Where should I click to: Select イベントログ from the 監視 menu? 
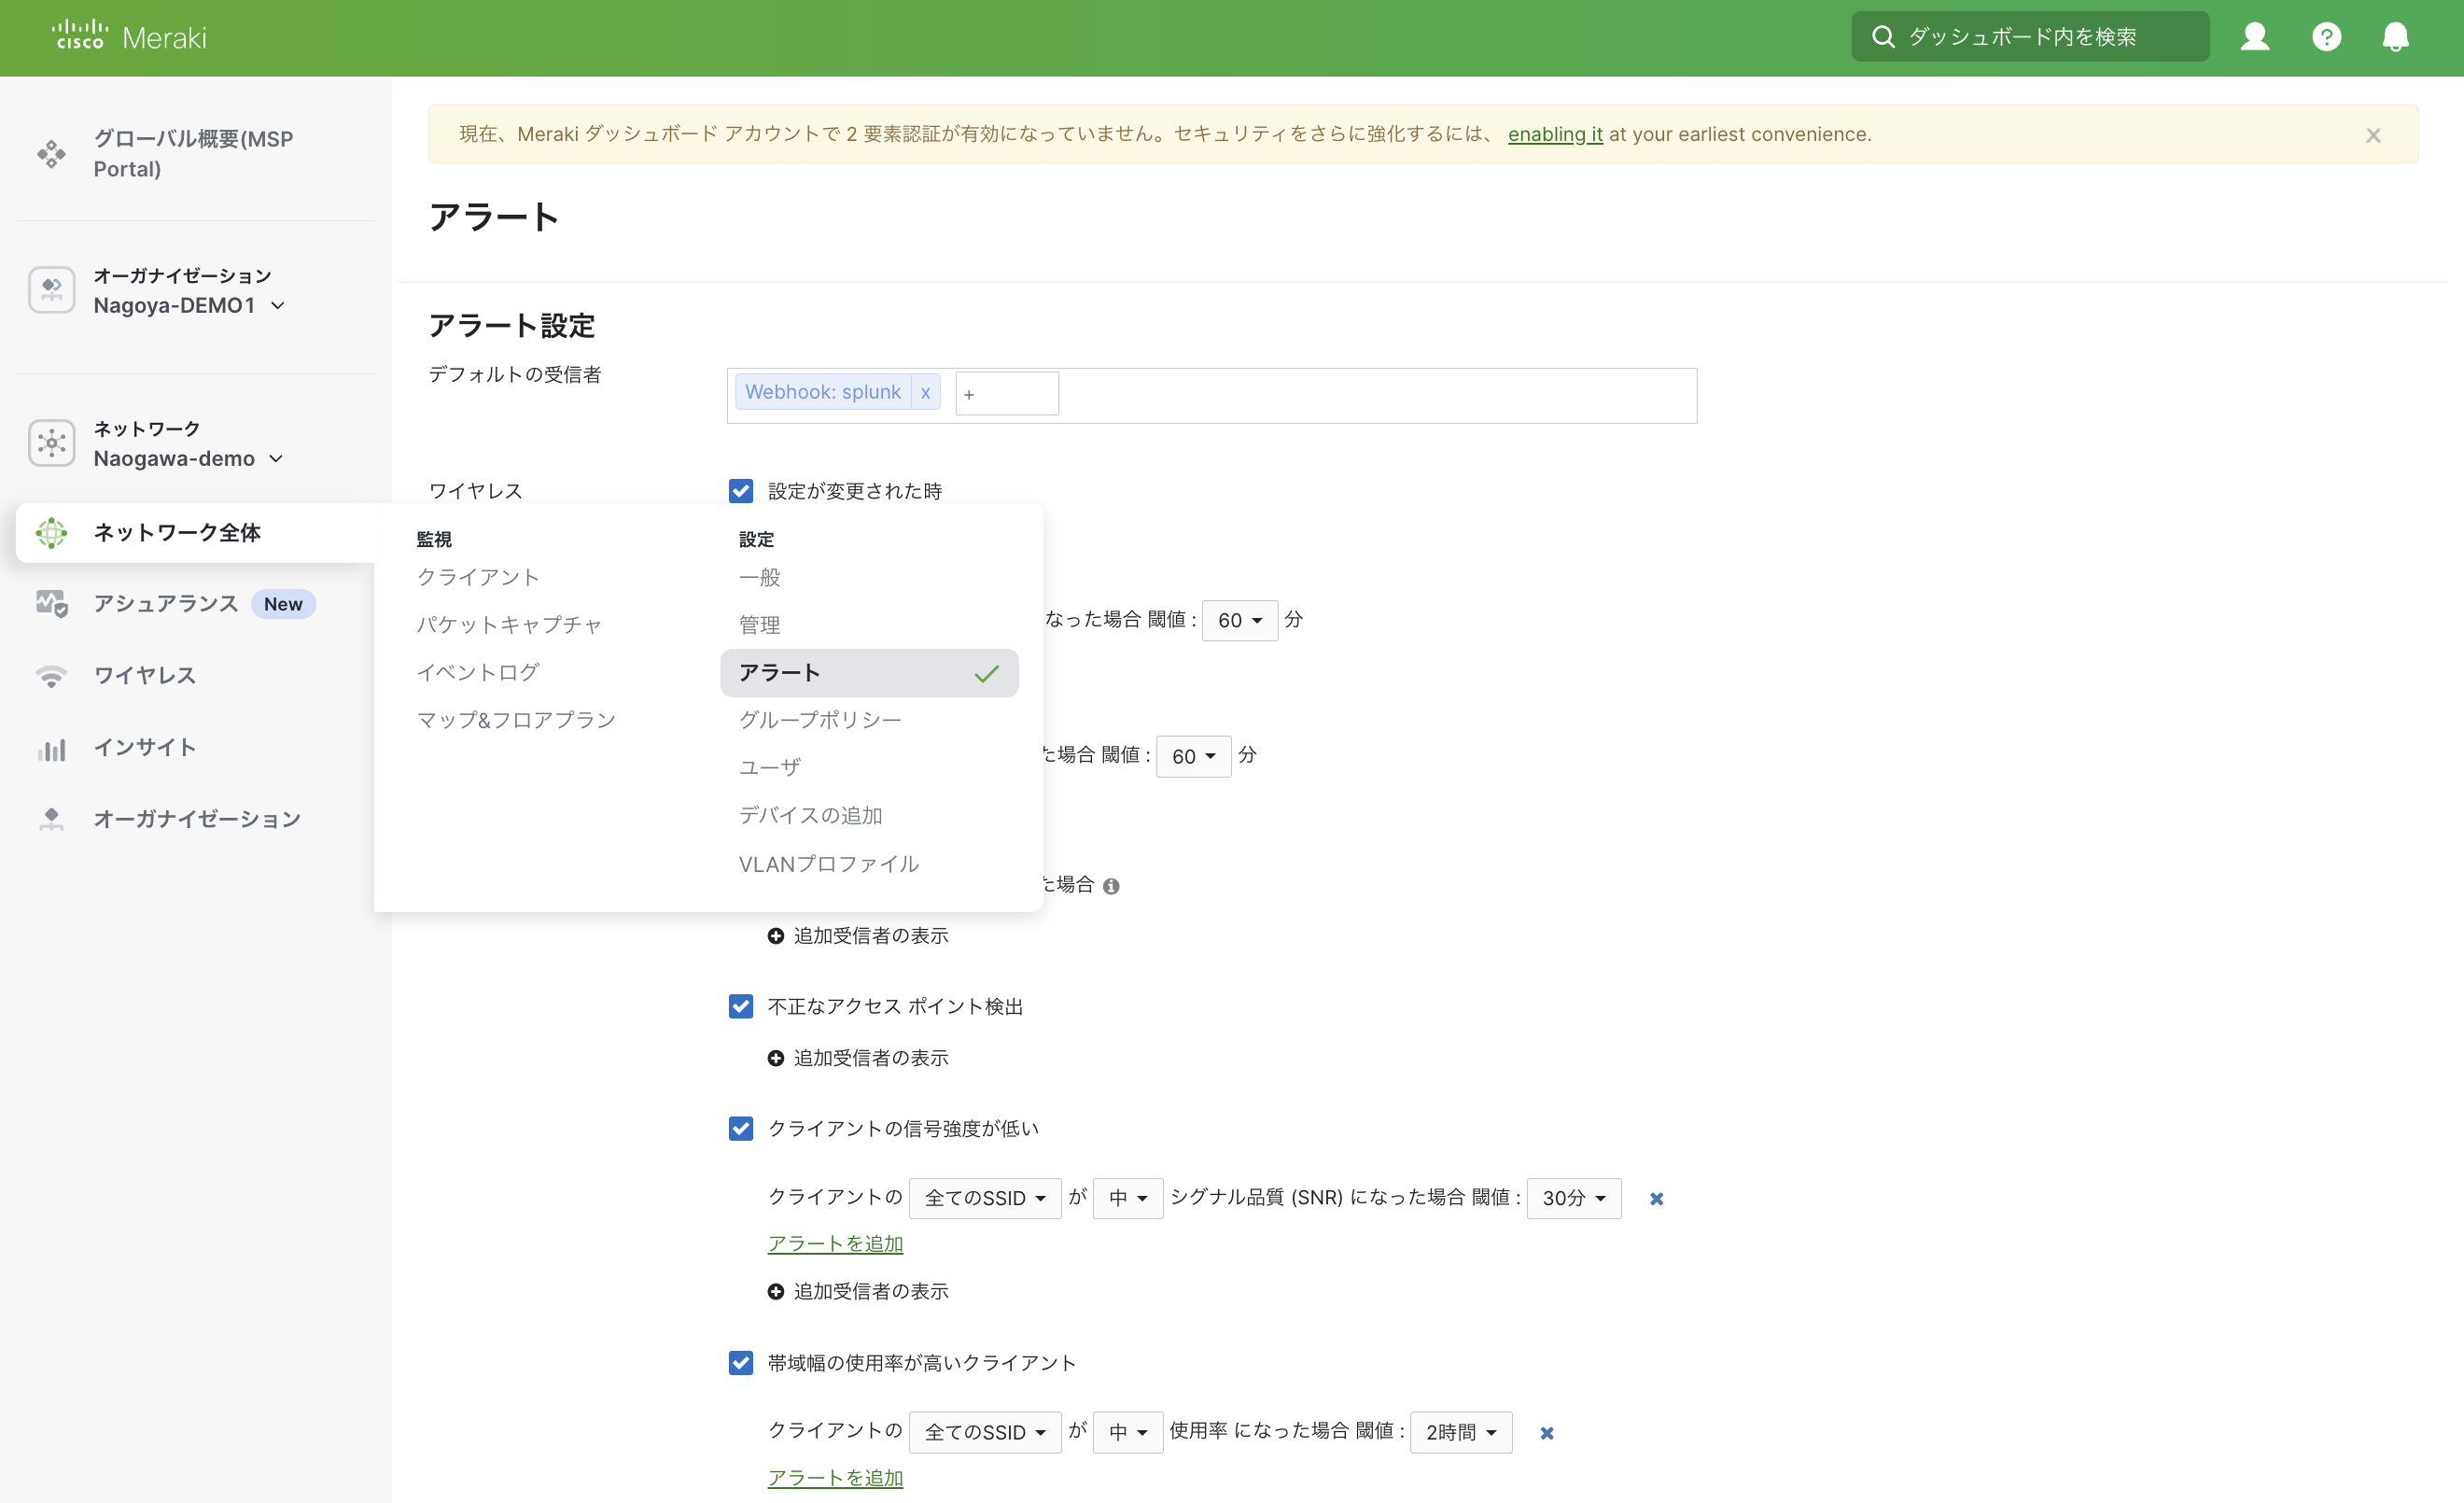tap(477, 672)
